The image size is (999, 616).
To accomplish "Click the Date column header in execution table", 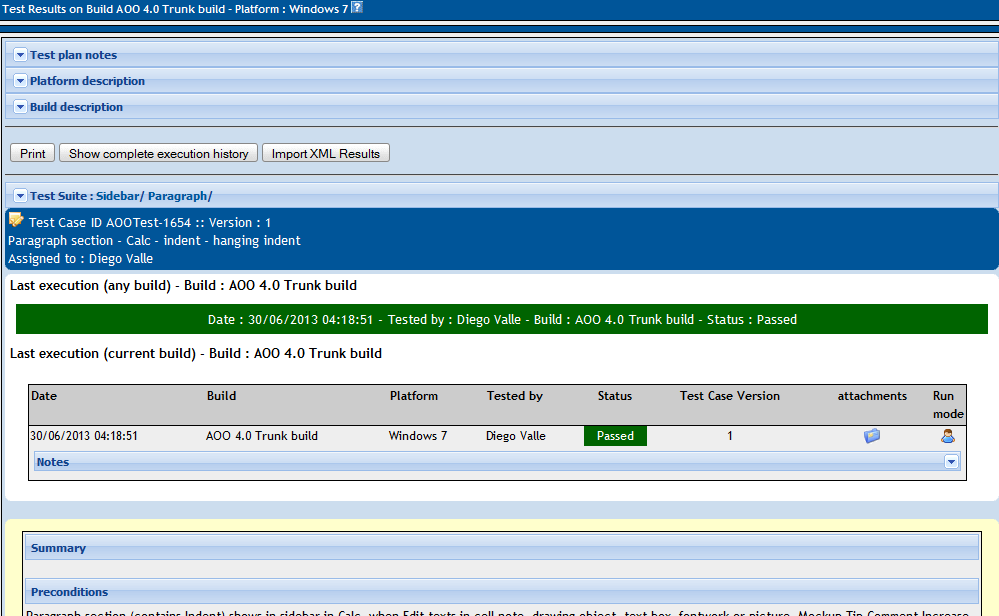I will coord(44,396).
